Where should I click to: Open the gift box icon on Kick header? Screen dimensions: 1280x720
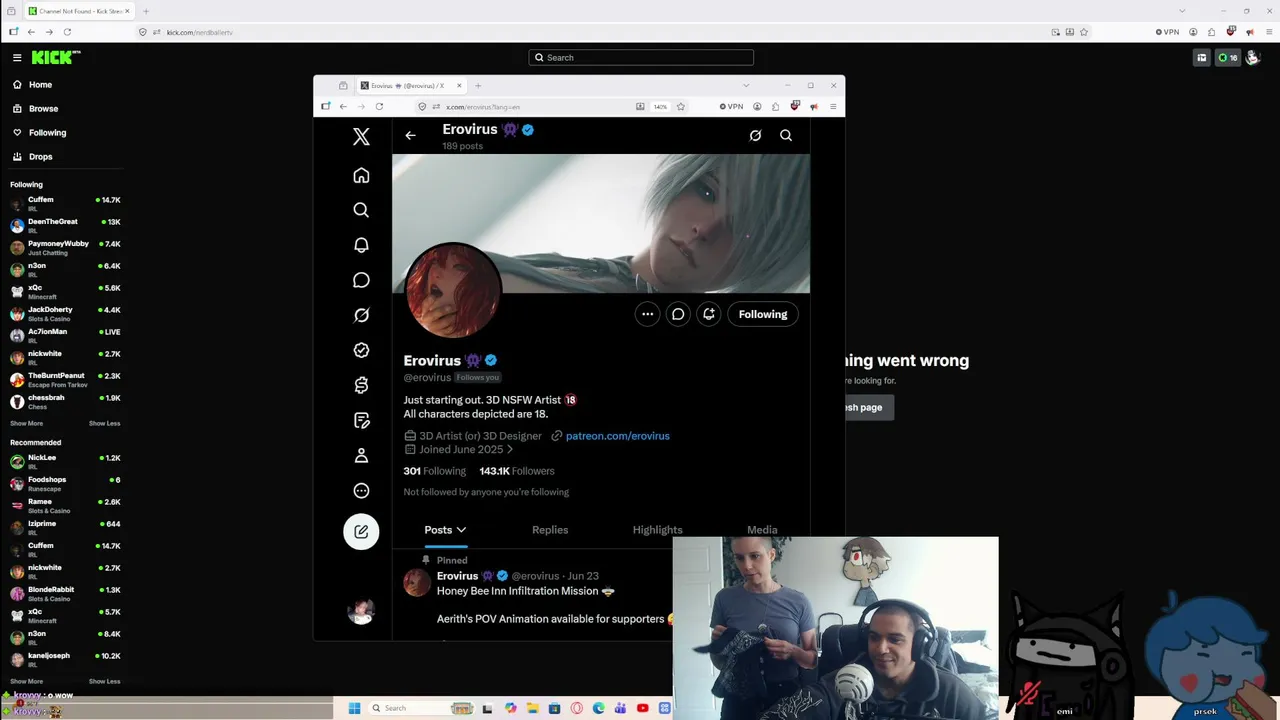1202,58
